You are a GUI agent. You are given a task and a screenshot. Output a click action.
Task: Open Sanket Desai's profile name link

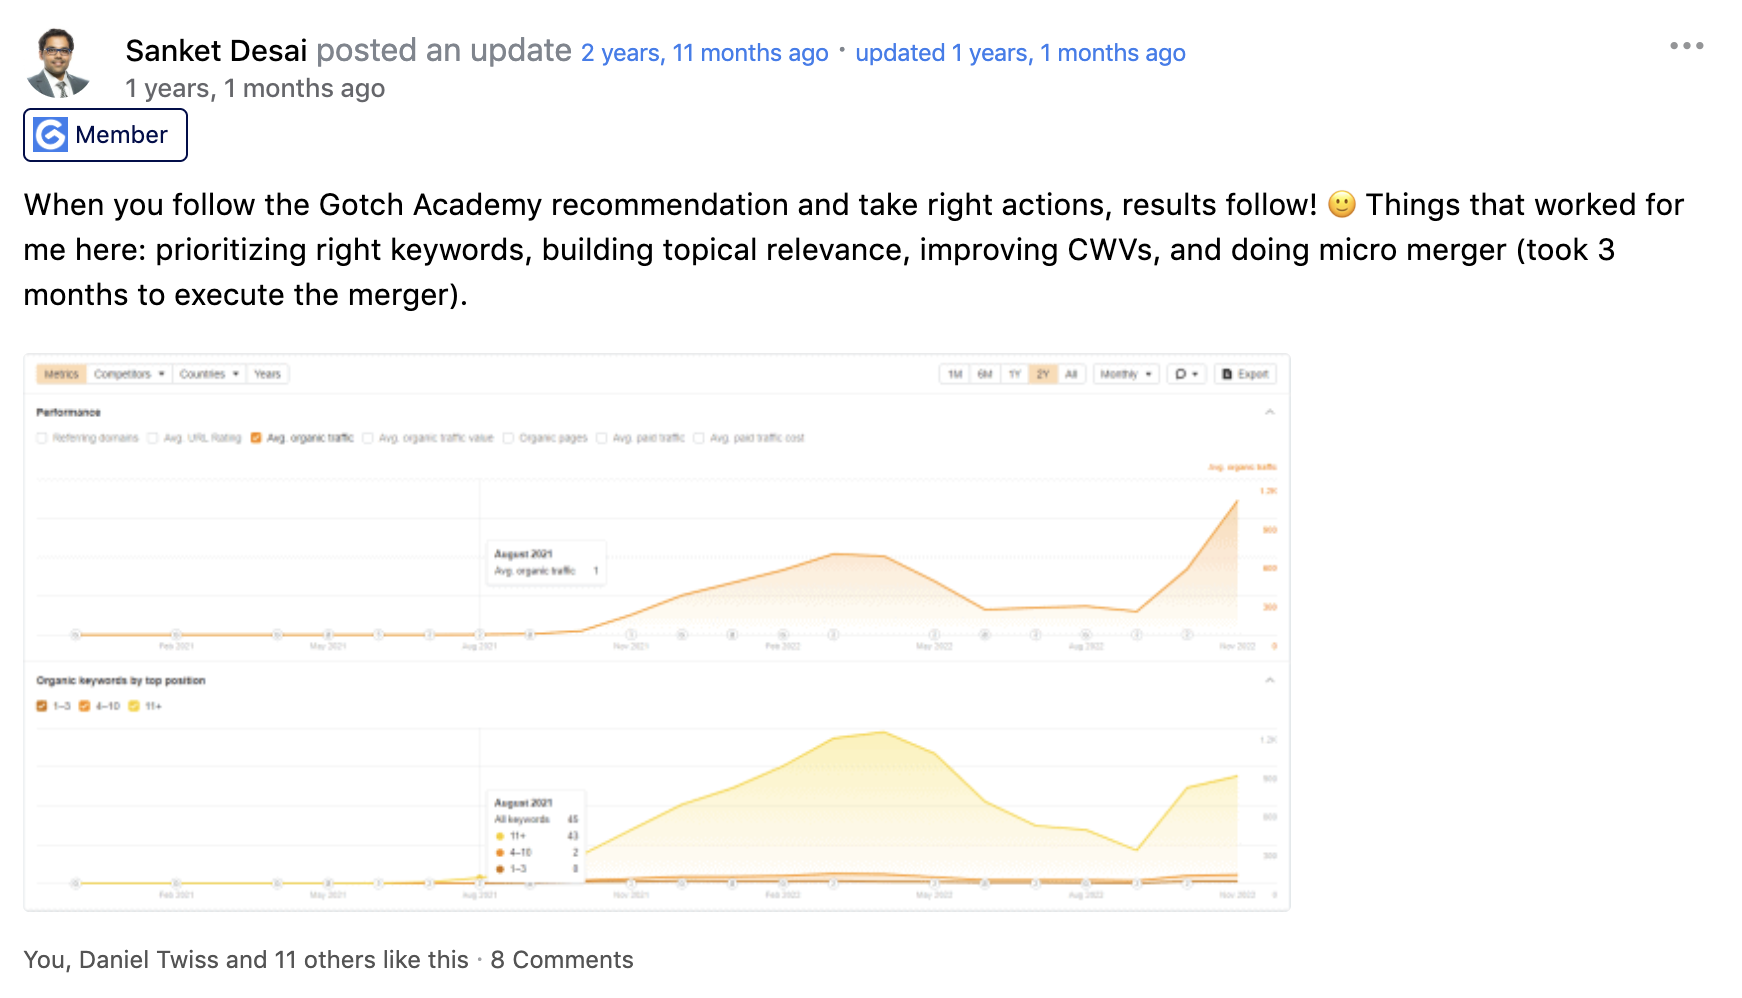click(x=216, y=51)
